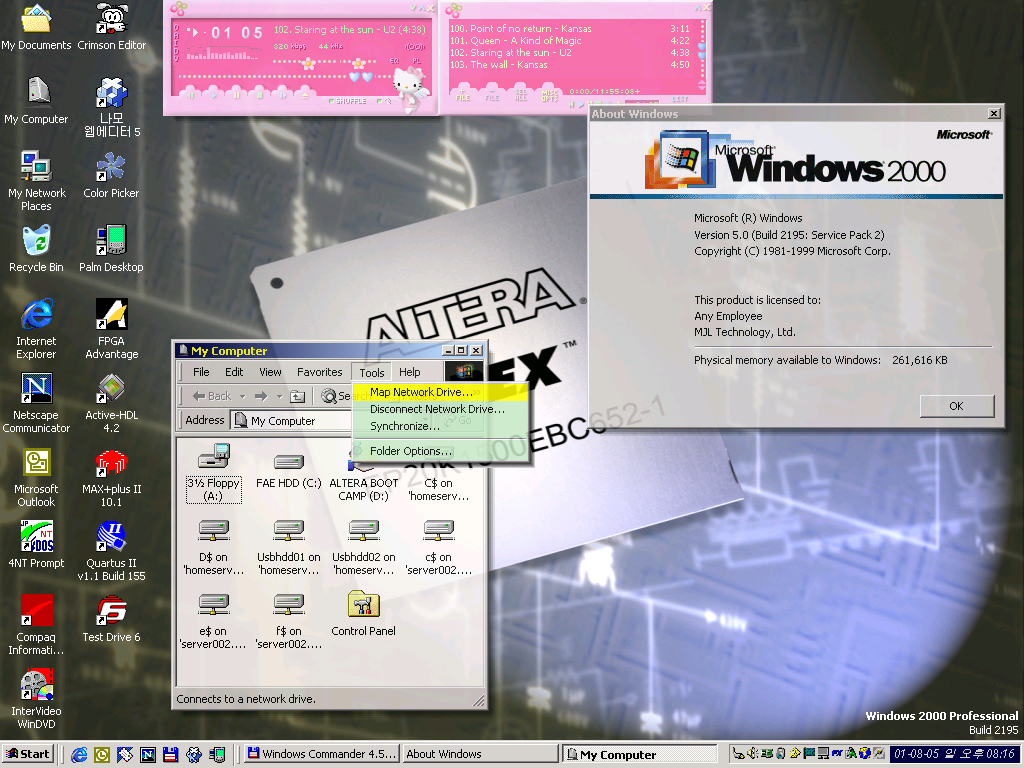Select Folder Options in the Tools menu

coord(410,451)
